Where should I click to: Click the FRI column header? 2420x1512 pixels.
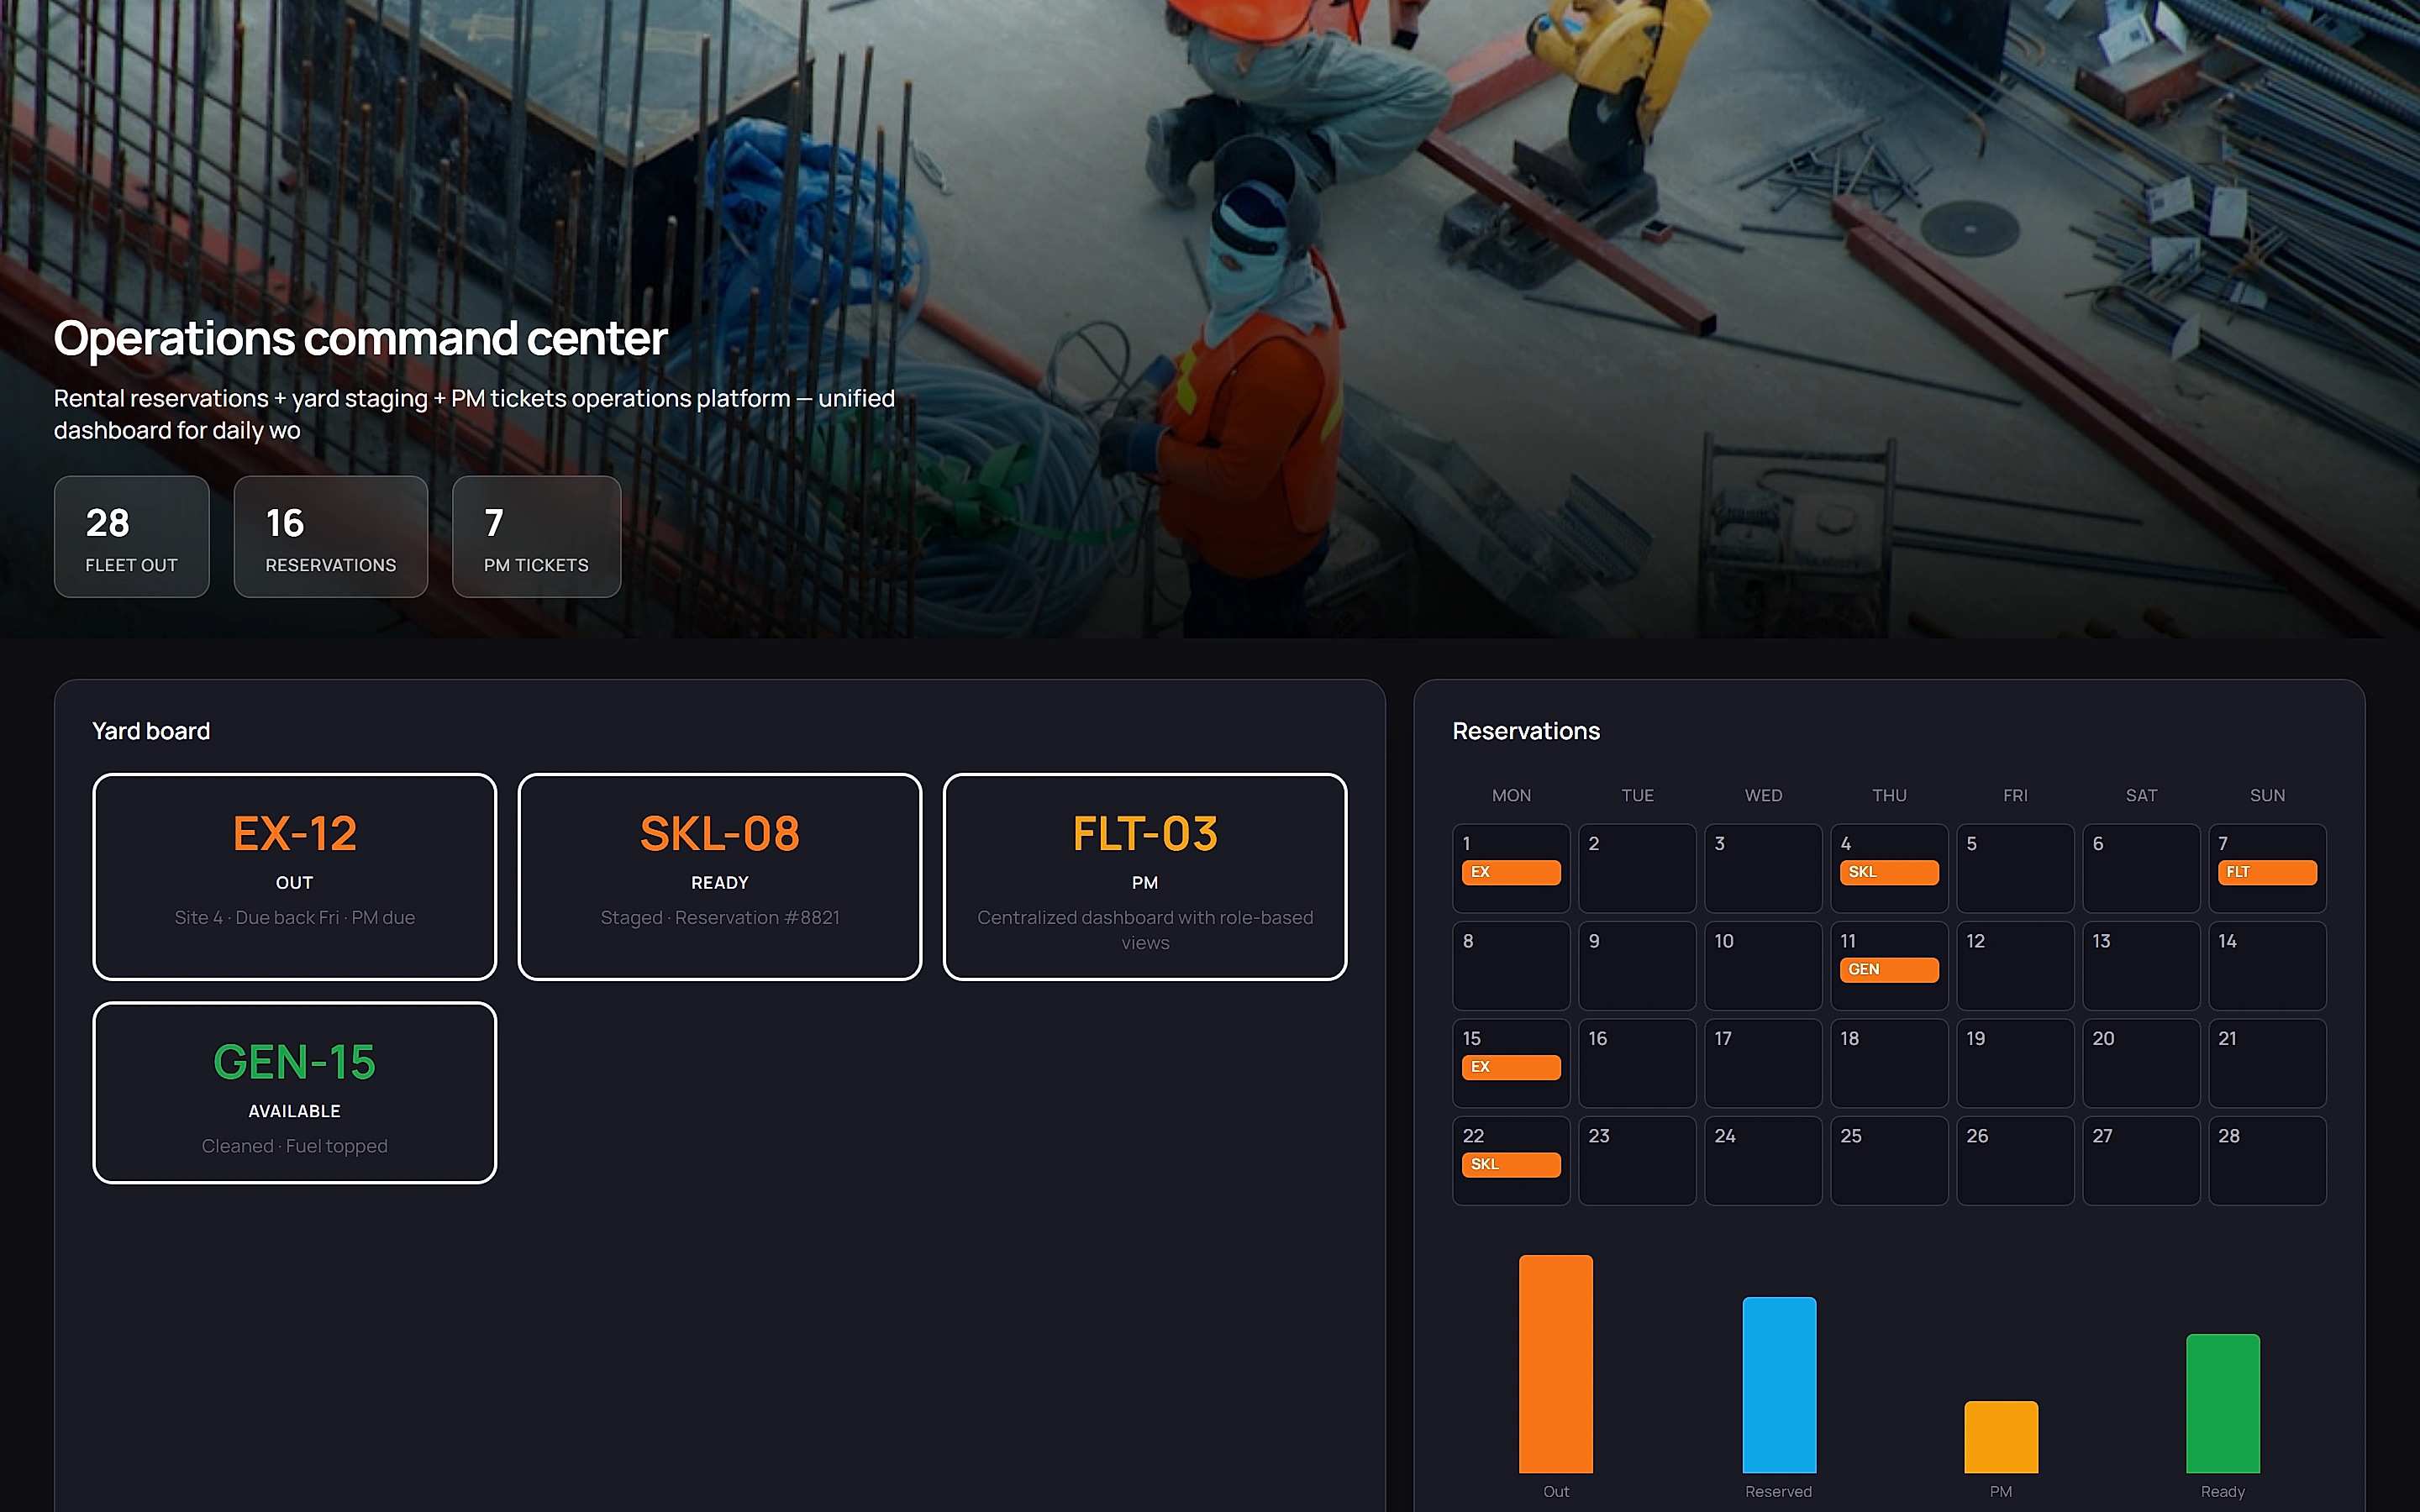pyautogui.click(x=2015, y=795)
